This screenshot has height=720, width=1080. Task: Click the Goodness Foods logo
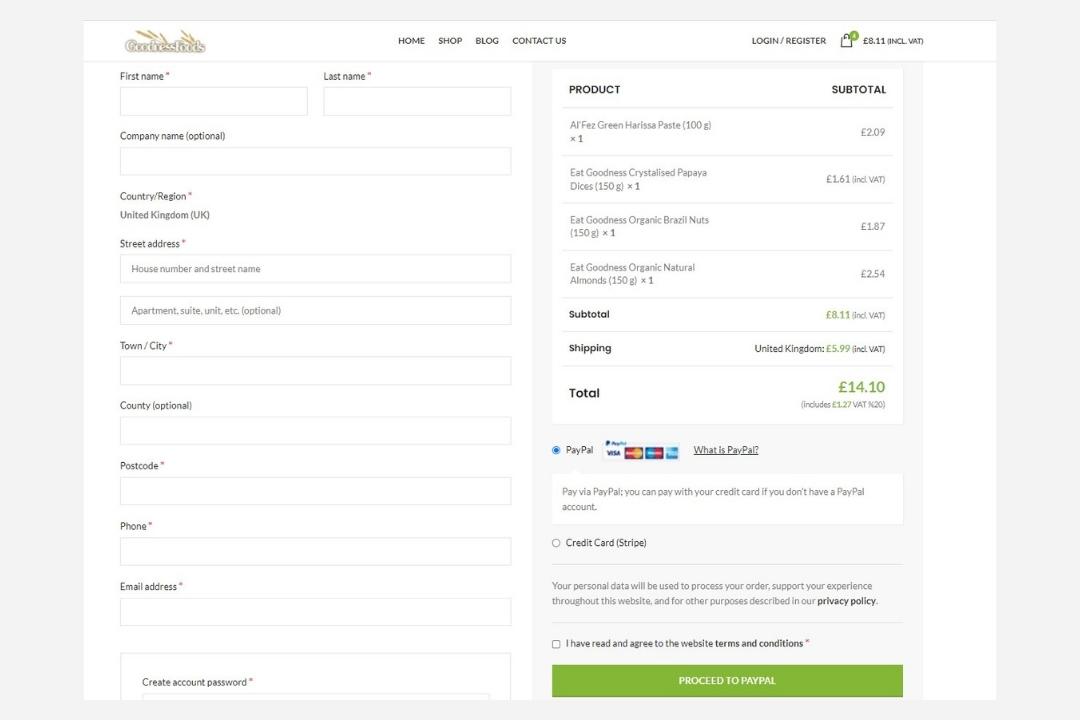tap(165, 41)
